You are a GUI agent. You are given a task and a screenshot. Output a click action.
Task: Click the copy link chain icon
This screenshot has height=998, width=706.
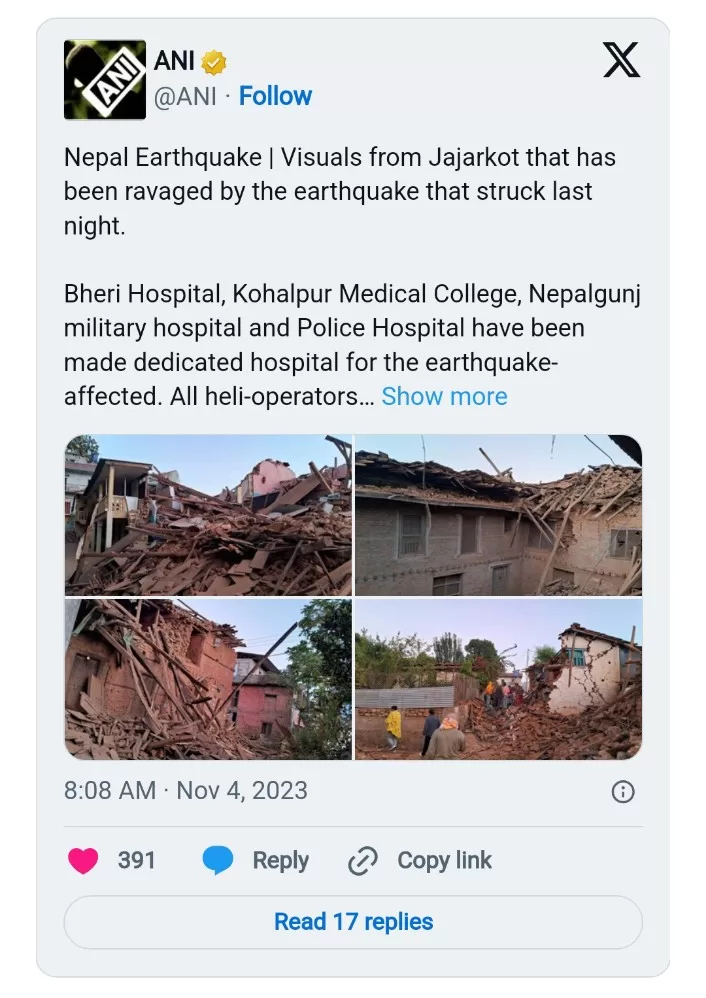(x=362, y=861)
